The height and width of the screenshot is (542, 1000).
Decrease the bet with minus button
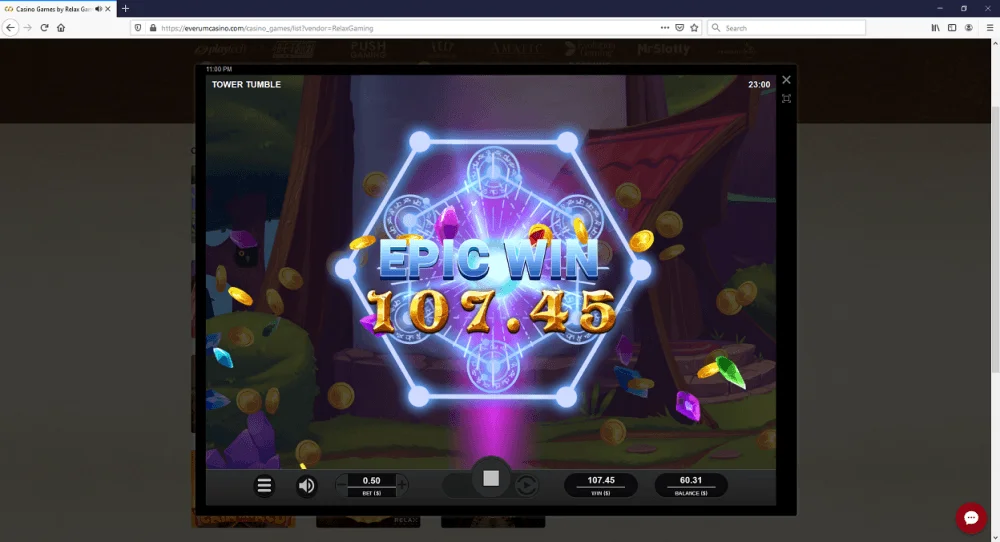point(342,485)
